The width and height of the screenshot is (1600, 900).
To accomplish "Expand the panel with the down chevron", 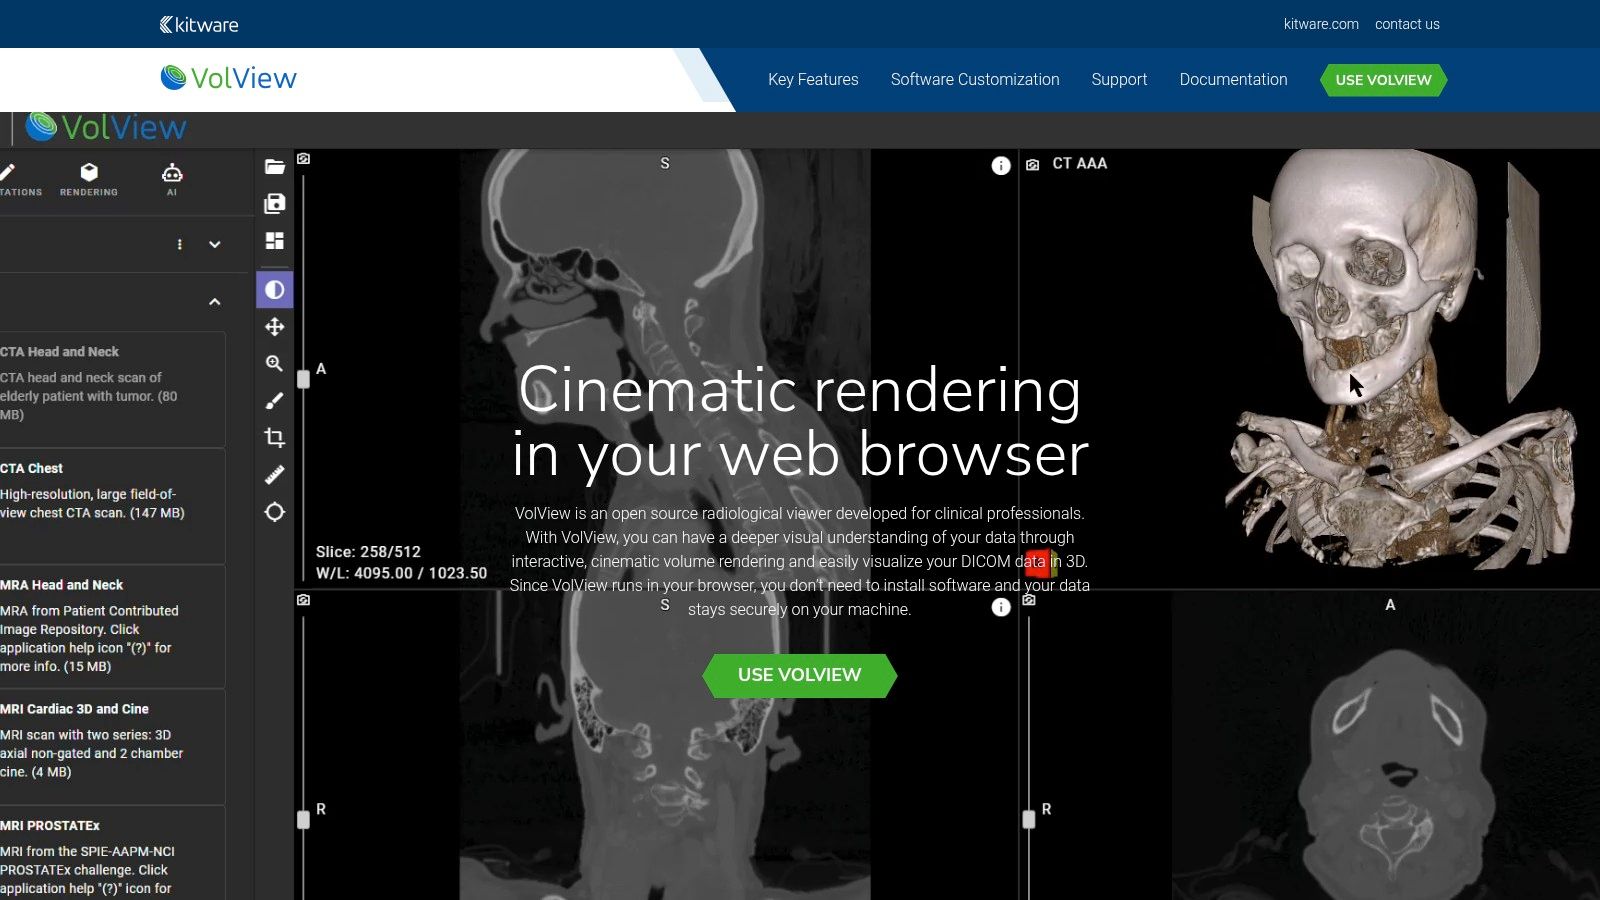I will point(214,244).
